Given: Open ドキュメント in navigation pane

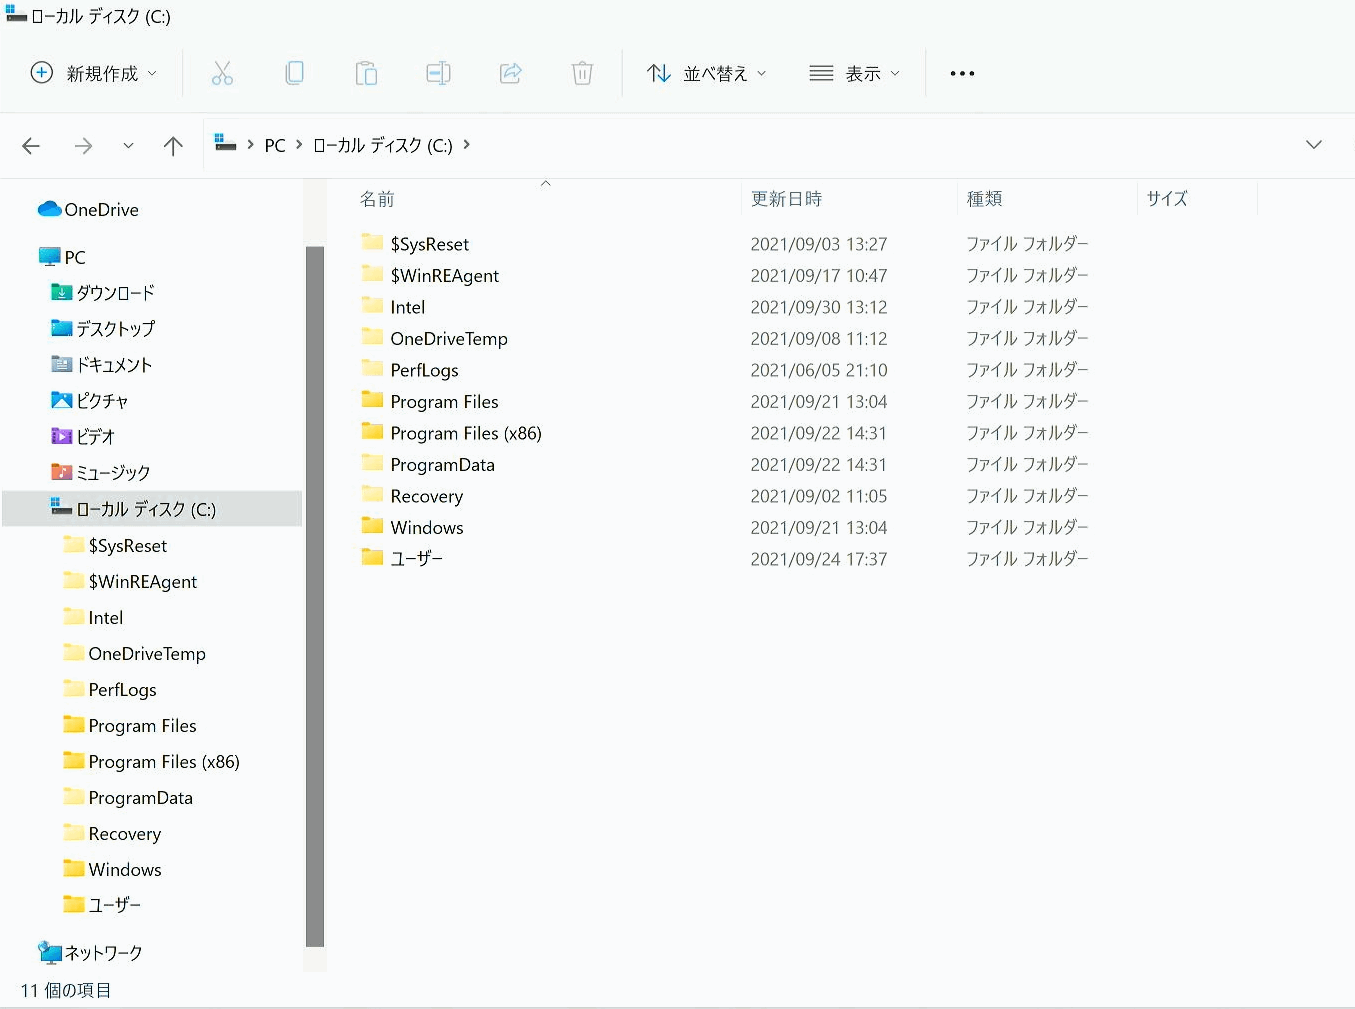Looking at the screenshot, I should click(101, 365).
